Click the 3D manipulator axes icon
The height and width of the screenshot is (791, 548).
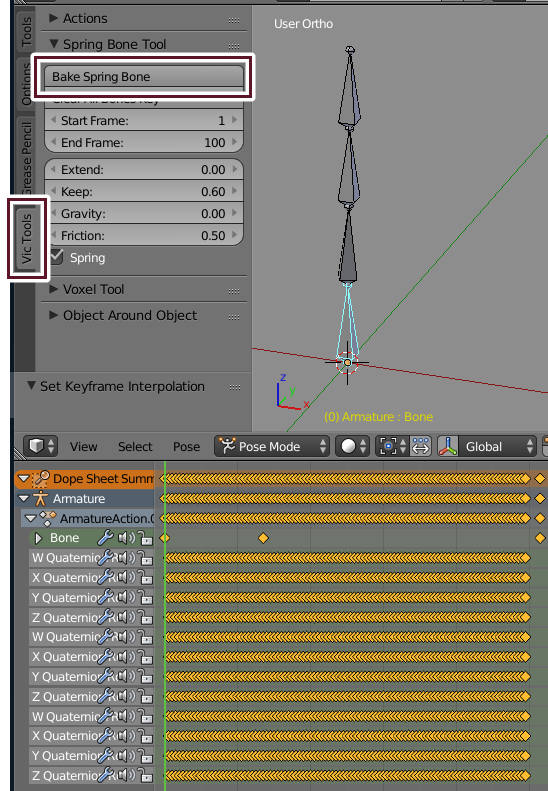448,446
